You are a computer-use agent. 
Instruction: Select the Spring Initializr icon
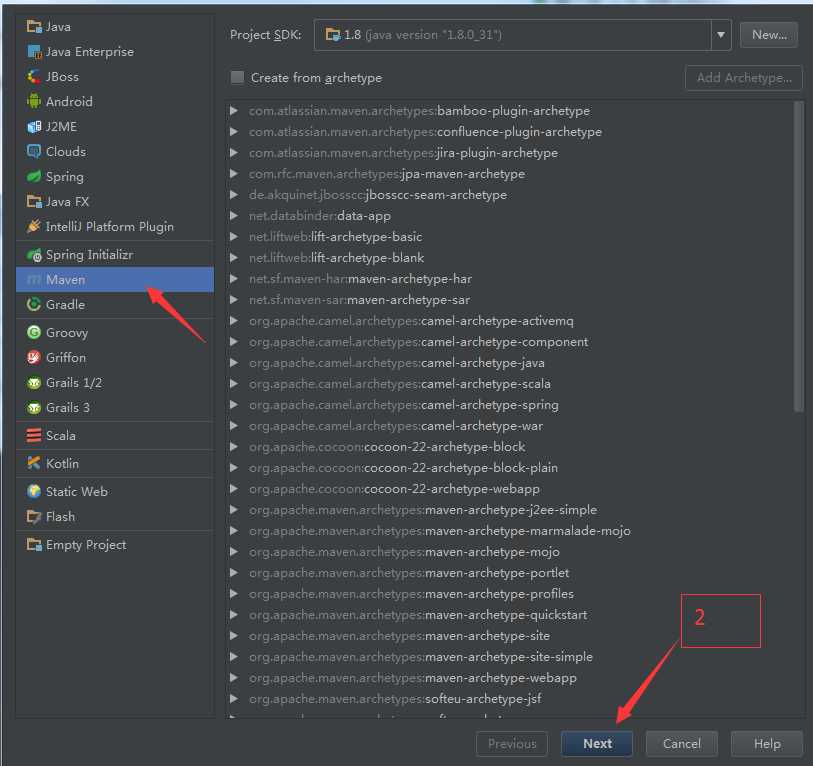click(x=34, y=255)
